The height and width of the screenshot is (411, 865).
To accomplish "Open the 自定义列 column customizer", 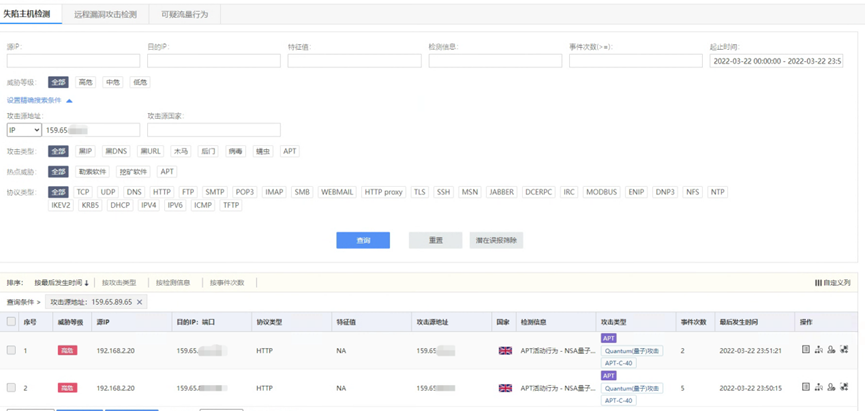I will [x=833, y=283].
